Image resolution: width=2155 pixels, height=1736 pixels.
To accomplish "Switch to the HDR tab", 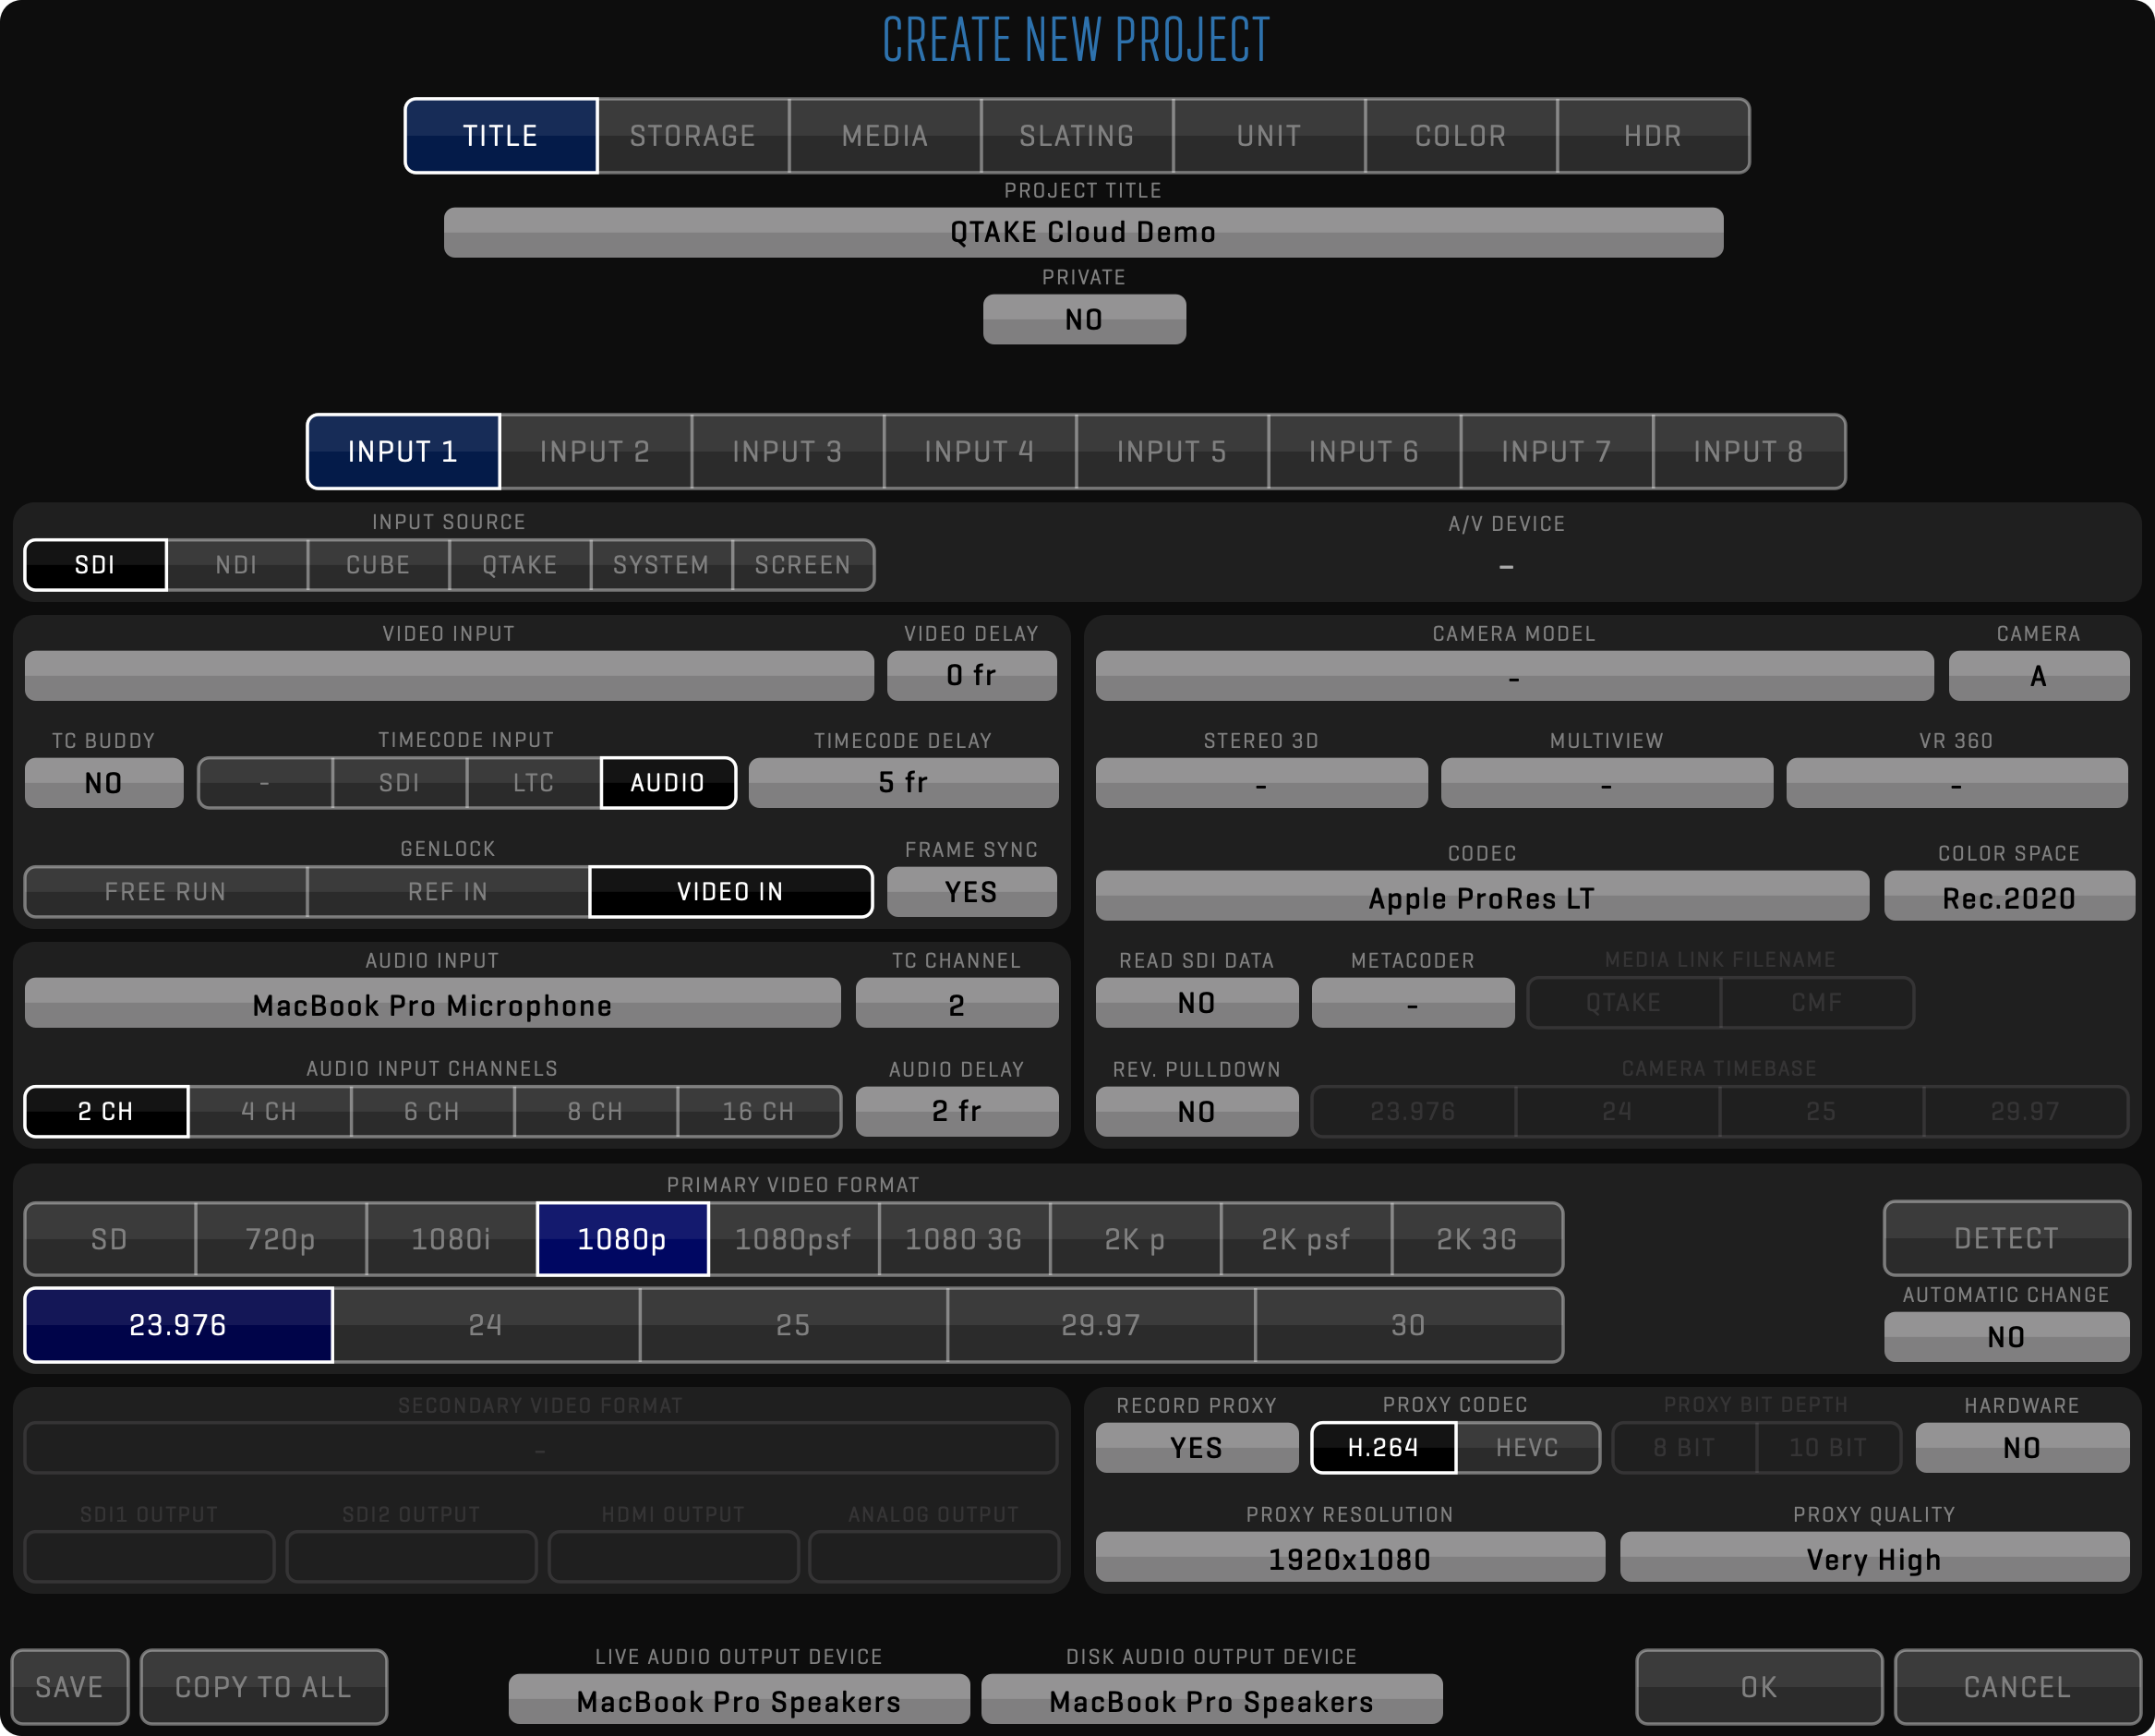I will point(1652,135).
